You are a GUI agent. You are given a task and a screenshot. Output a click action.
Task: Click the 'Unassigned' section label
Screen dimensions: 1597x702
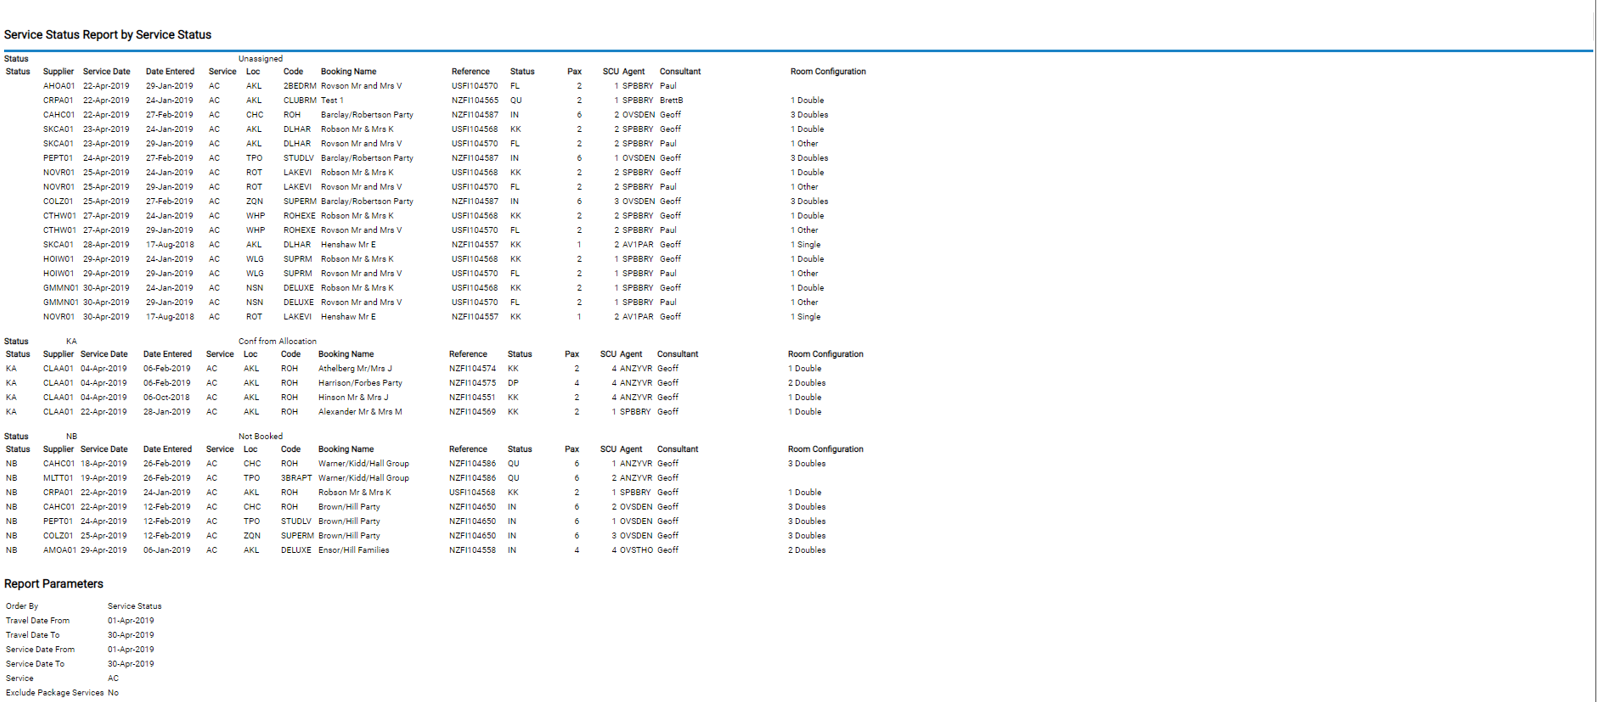pyautogui.click(x=260, y=59)
